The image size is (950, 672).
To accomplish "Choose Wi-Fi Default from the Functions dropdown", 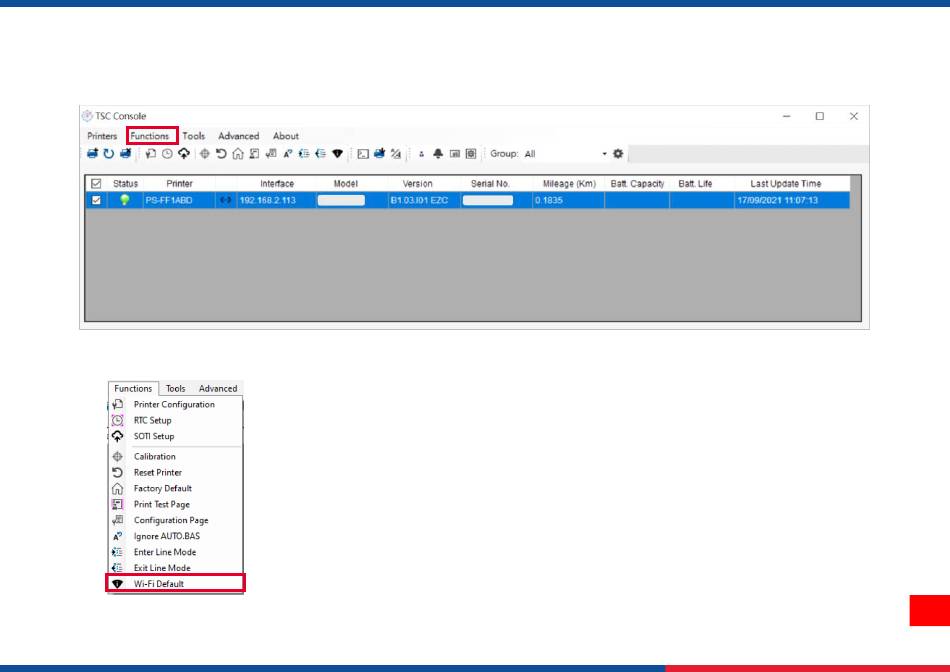I will (176, 584).
